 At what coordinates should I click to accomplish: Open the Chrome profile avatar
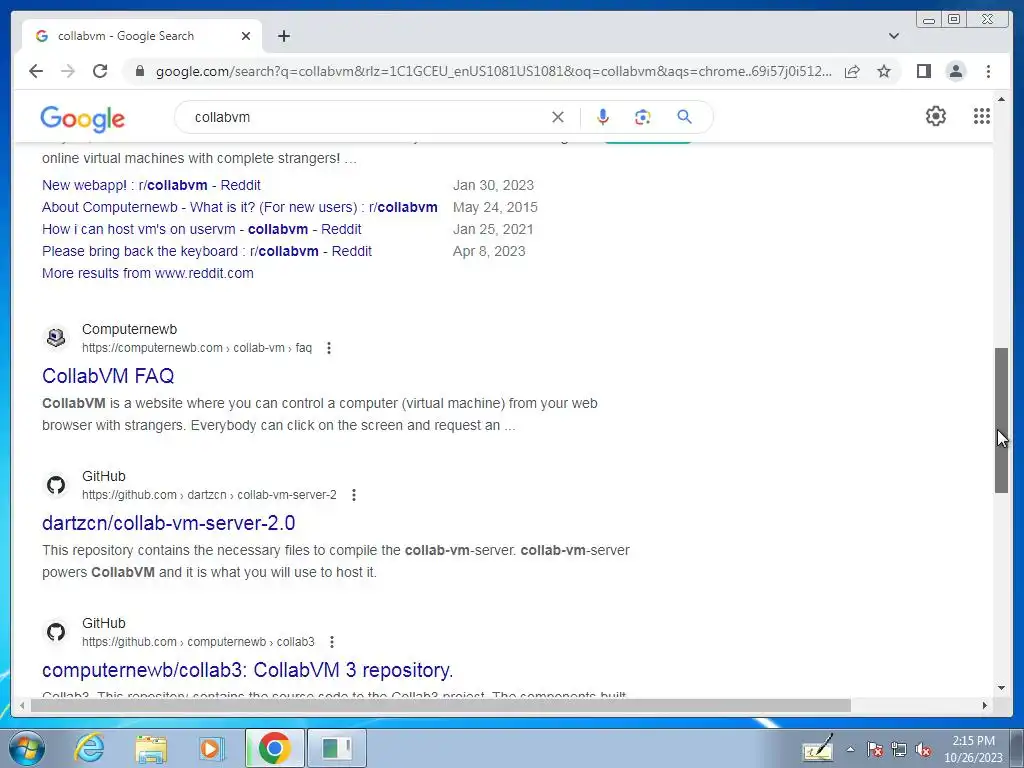(956, 71)
